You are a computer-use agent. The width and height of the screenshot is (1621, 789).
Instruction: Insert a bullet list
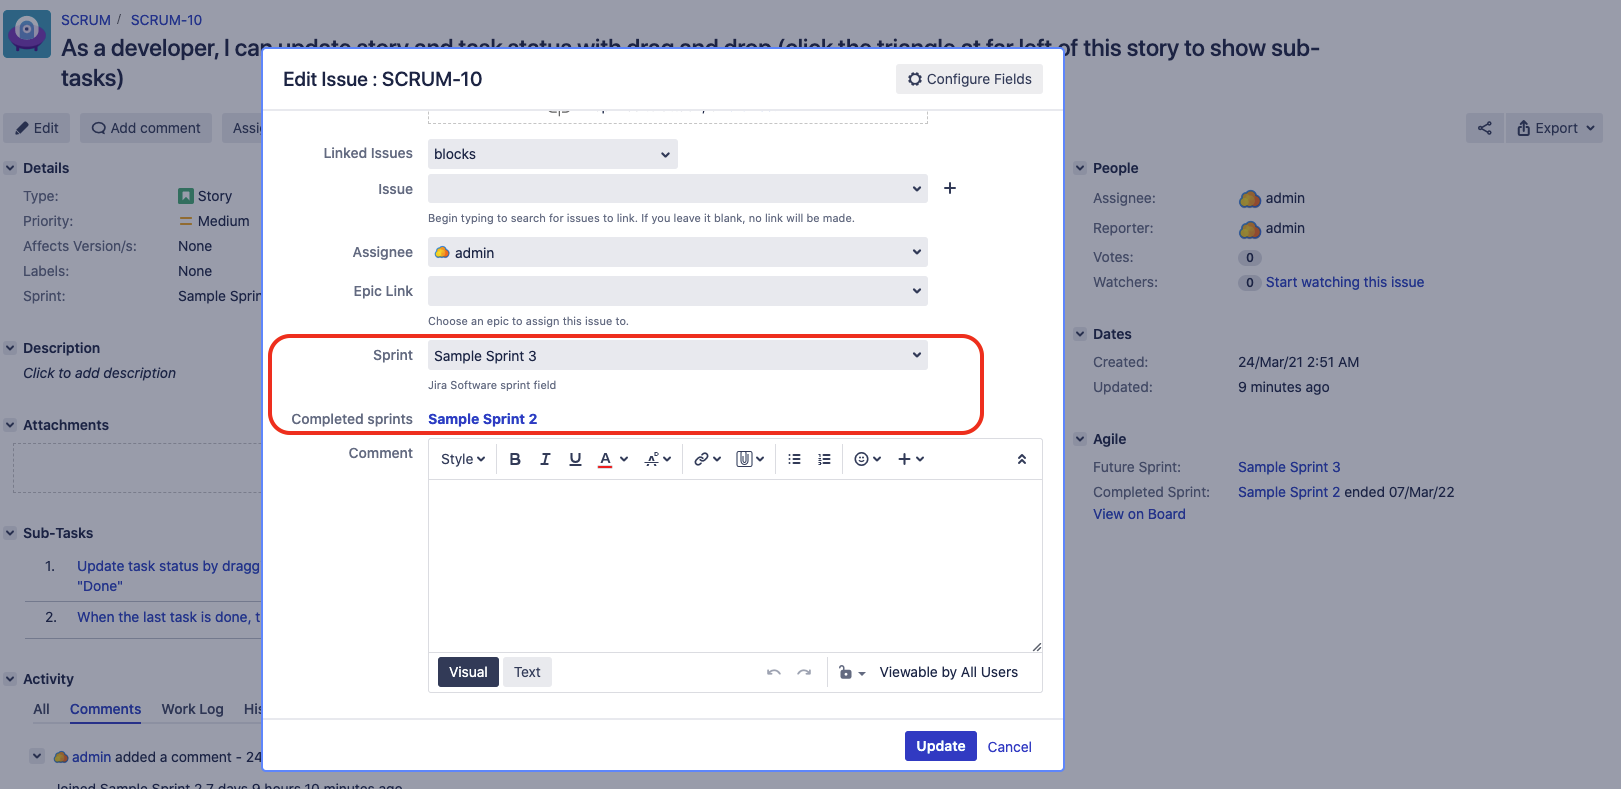(x=794, y=459)
